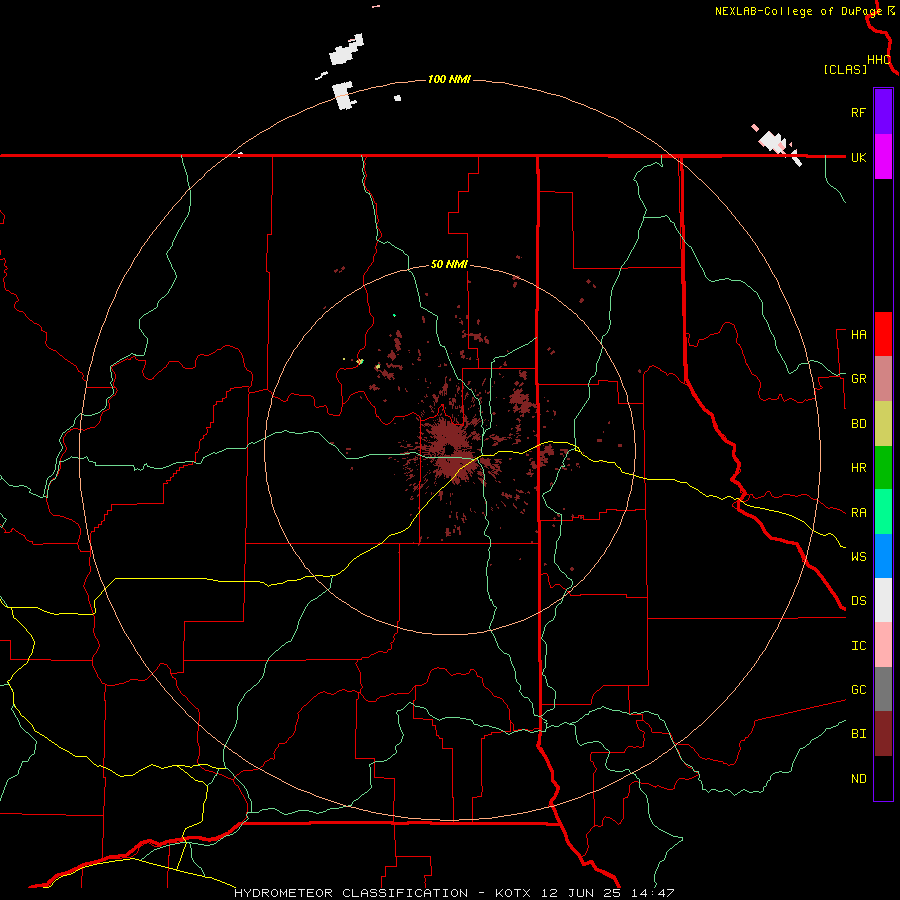Click the ND legend label

[x=858, y=779]
